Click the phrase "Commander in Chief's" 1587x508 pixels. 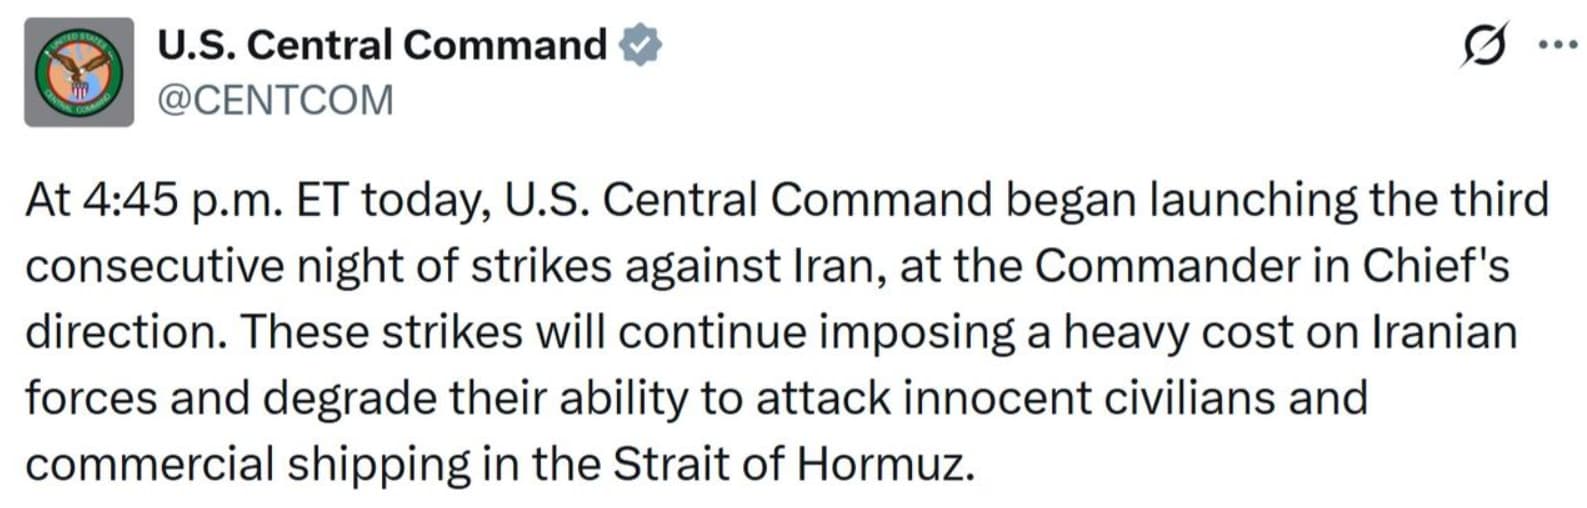click(x=1272, y=265)
